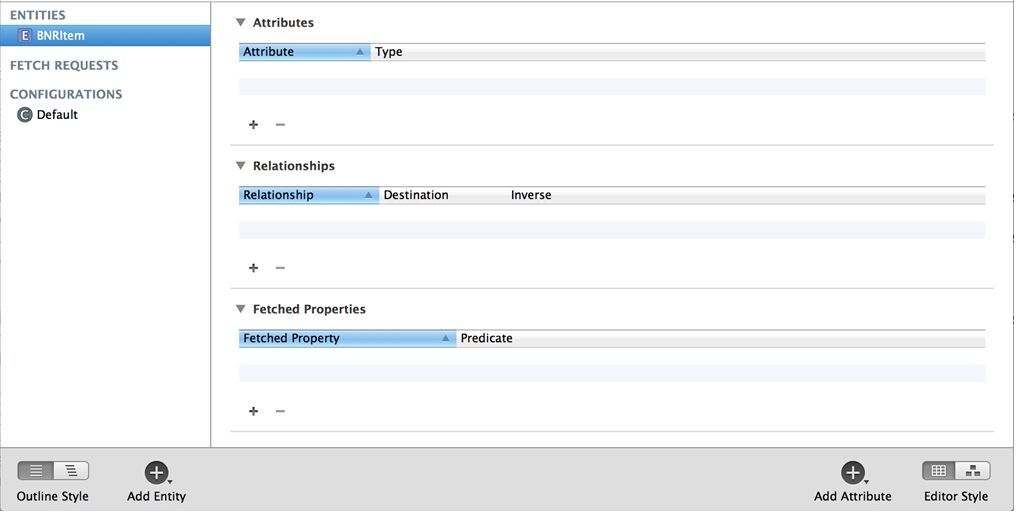The height and width of the screenshot is (515, 1016).
Task: Remove fetched property with minus button
Action: coord(280,411)
